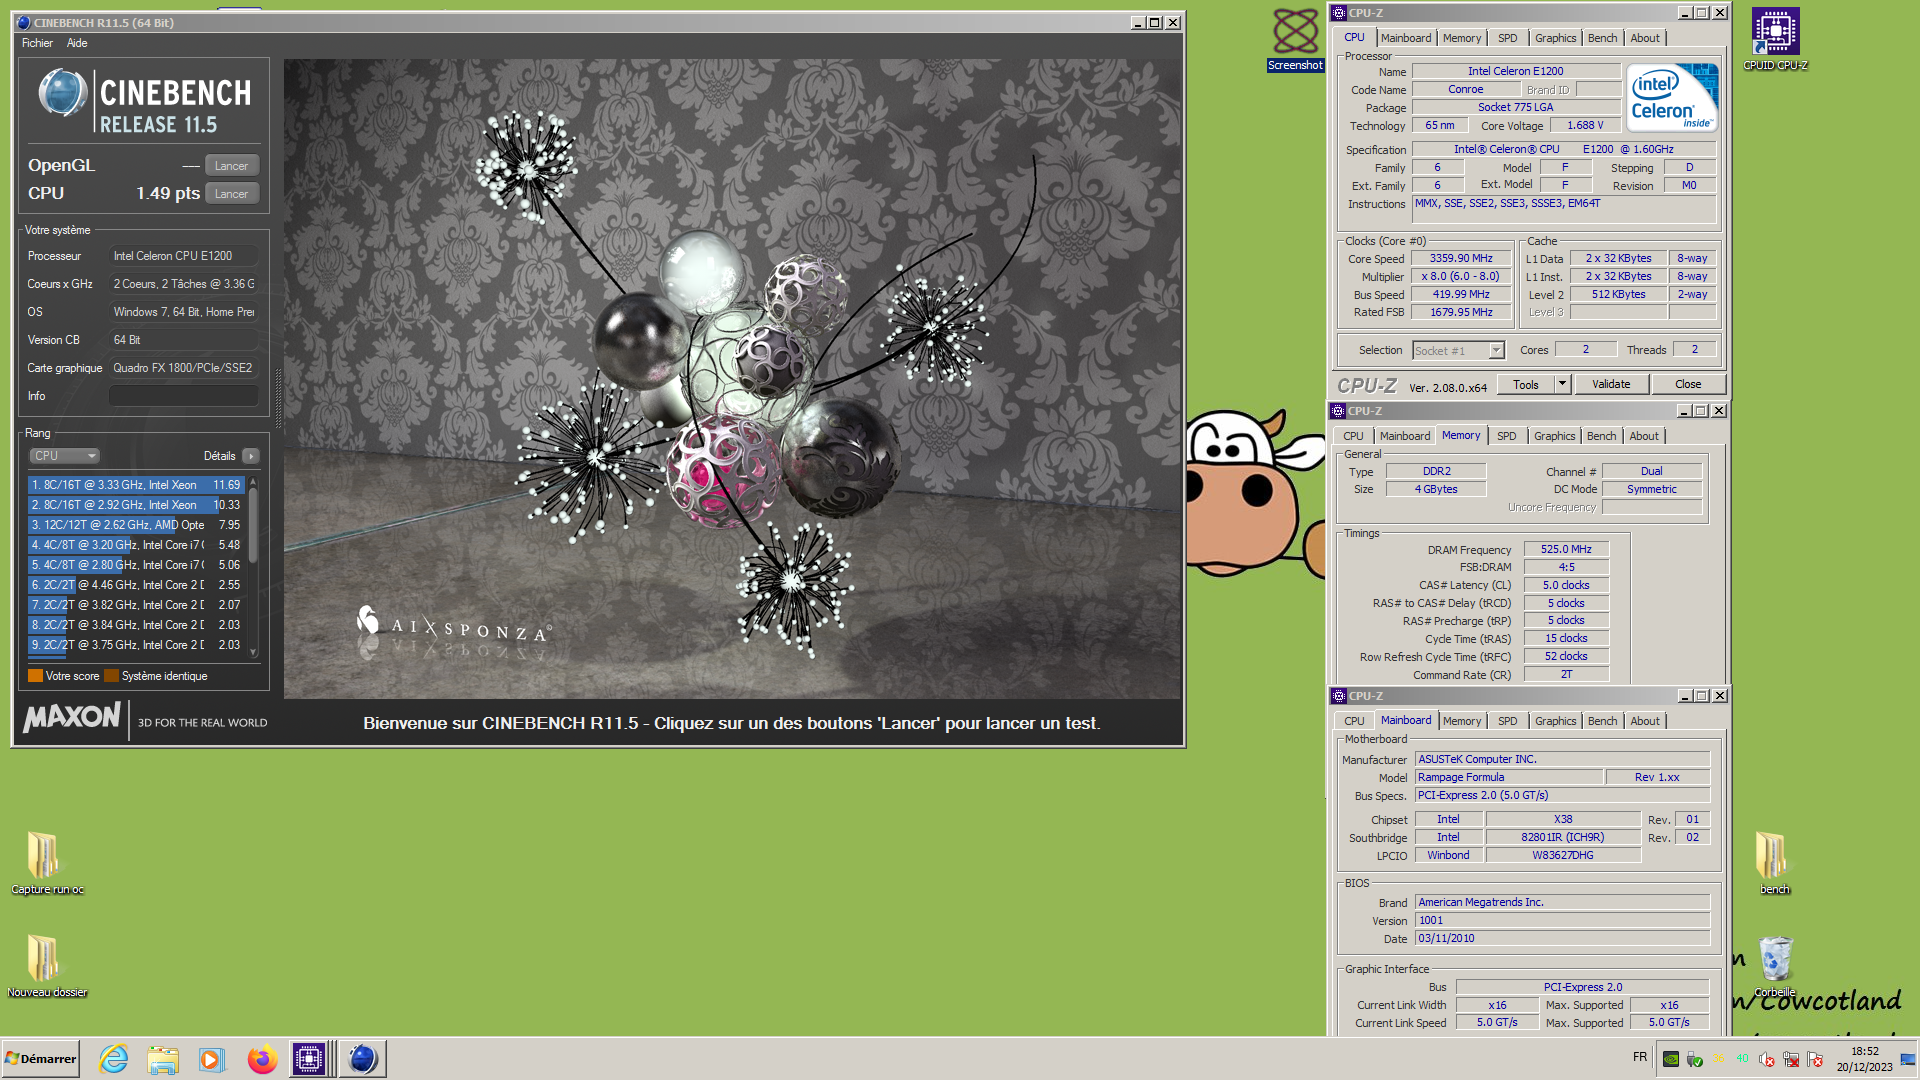The height and width of the screenshot is (1080, 1920).
Task: Open the Démarrer start menu
Action: [40, 1059]
